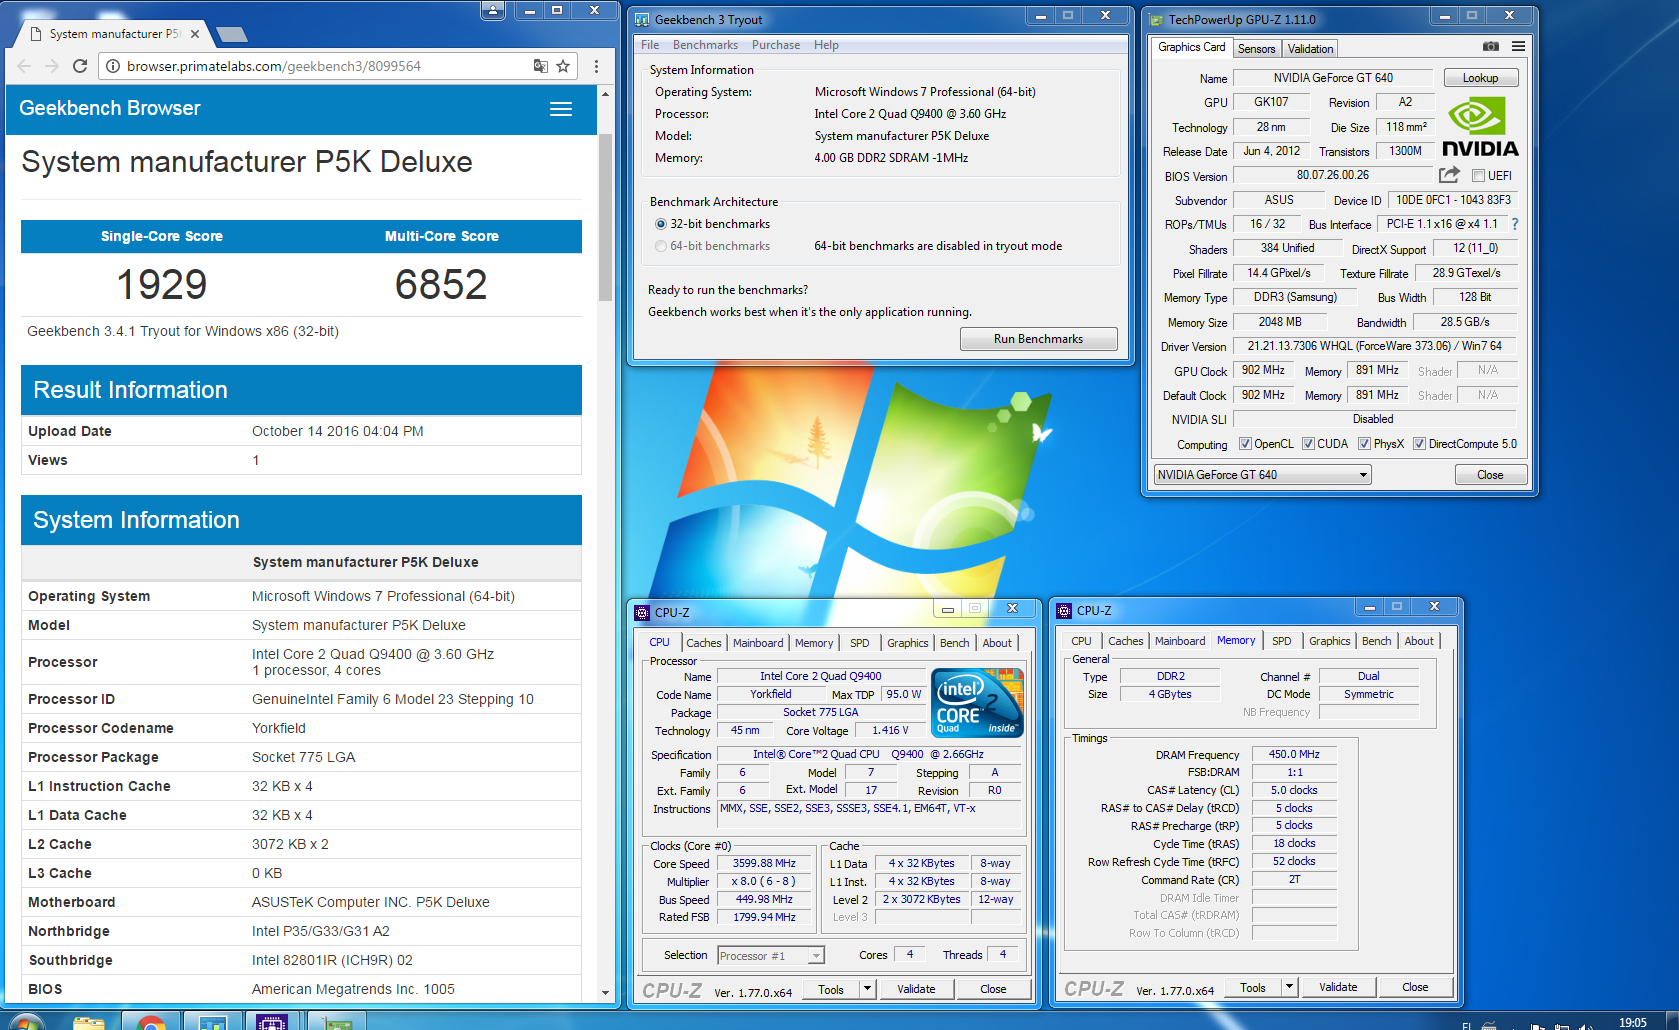Expand Tools dropdown arrow in left CPU-Z window

pyautogui.click(x=867, y=989)
